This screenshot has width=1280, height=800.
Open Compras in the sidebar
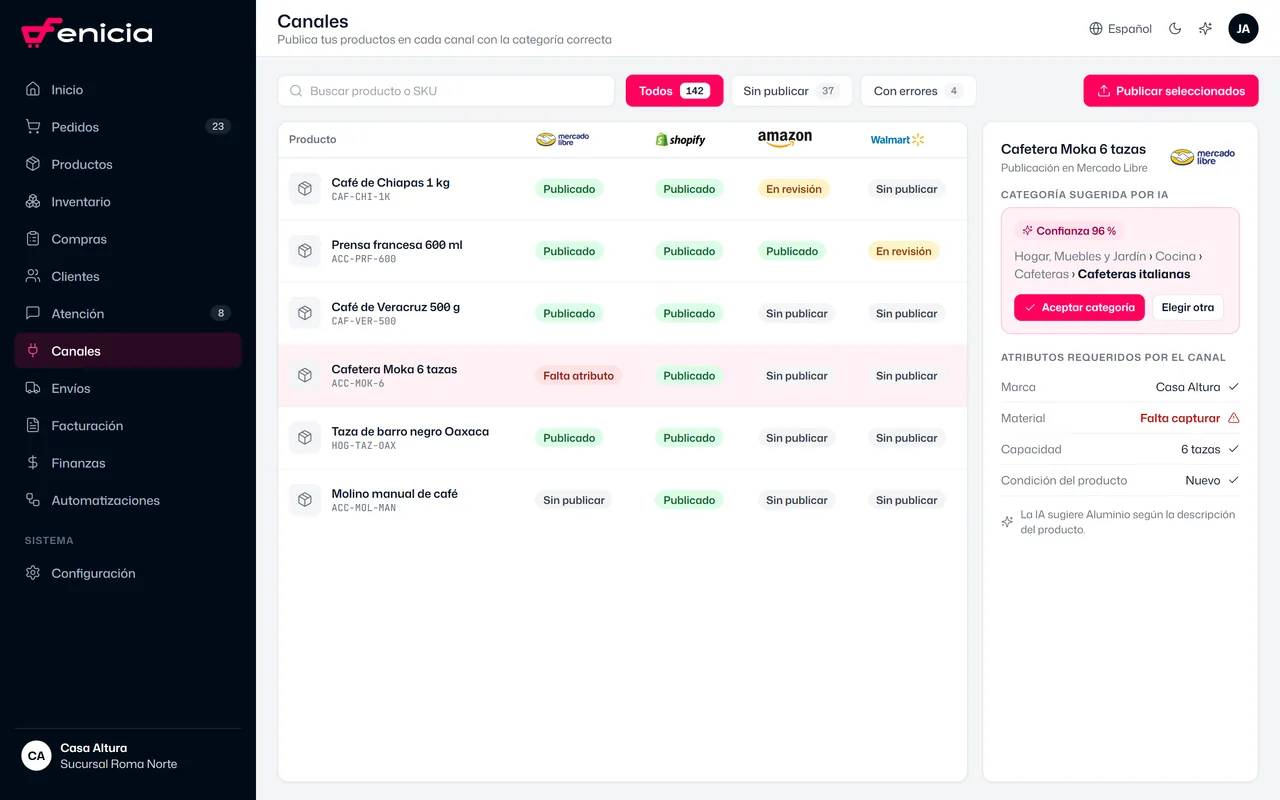coord(128,239)
